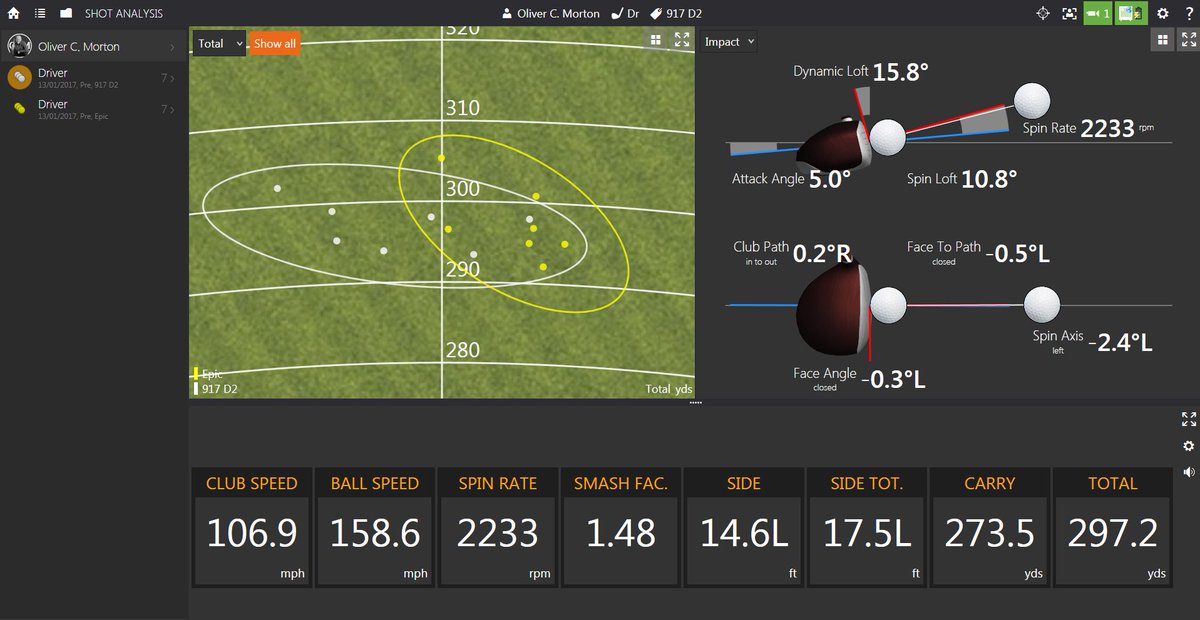Click the player icon beside Oliver C. Morton
Screen dimensions: 1200x620
tap(507, 14)
